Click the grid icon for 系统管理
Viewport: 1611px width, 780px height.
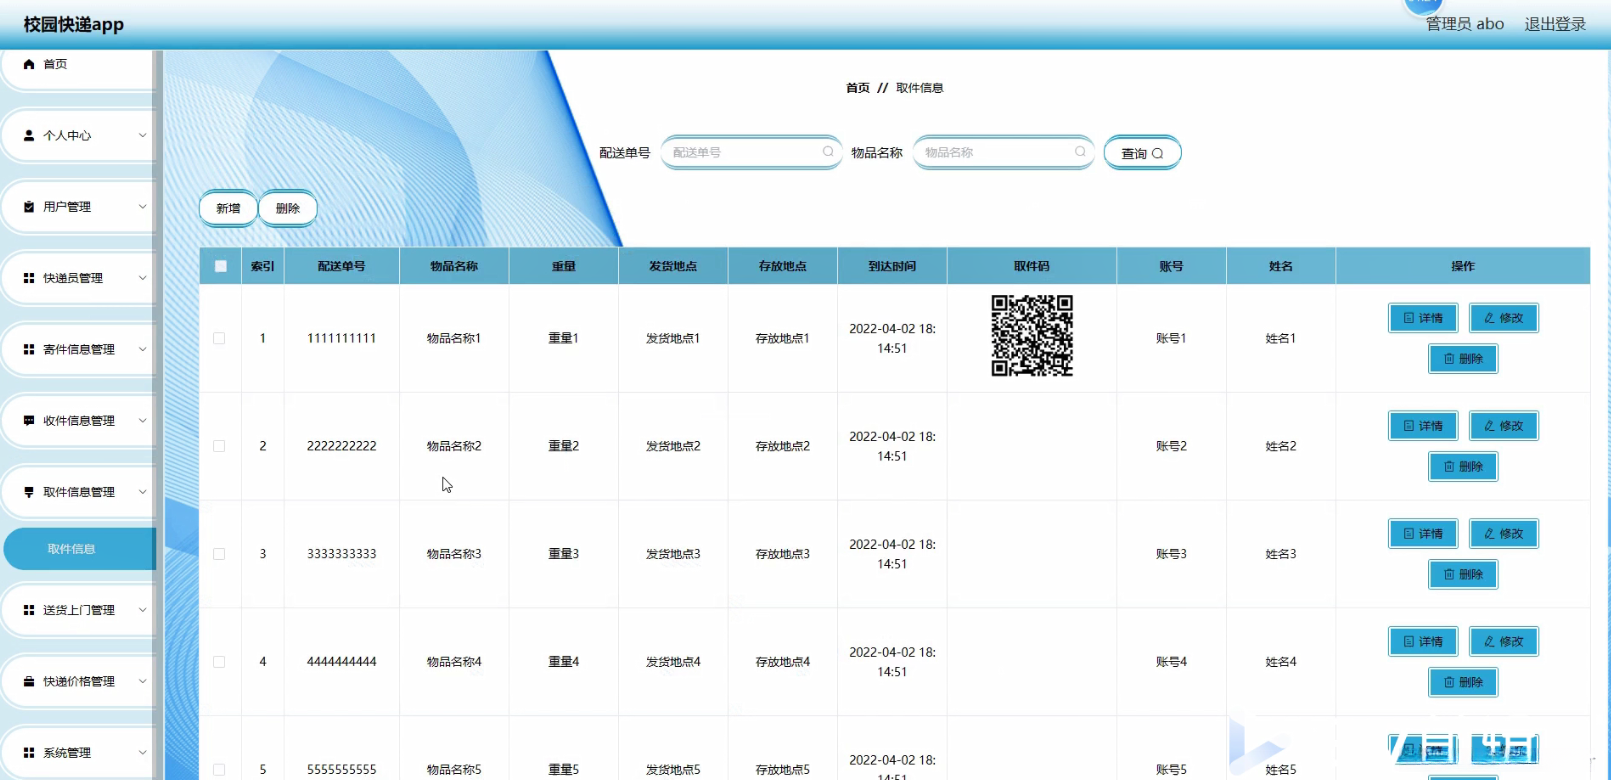29,753
